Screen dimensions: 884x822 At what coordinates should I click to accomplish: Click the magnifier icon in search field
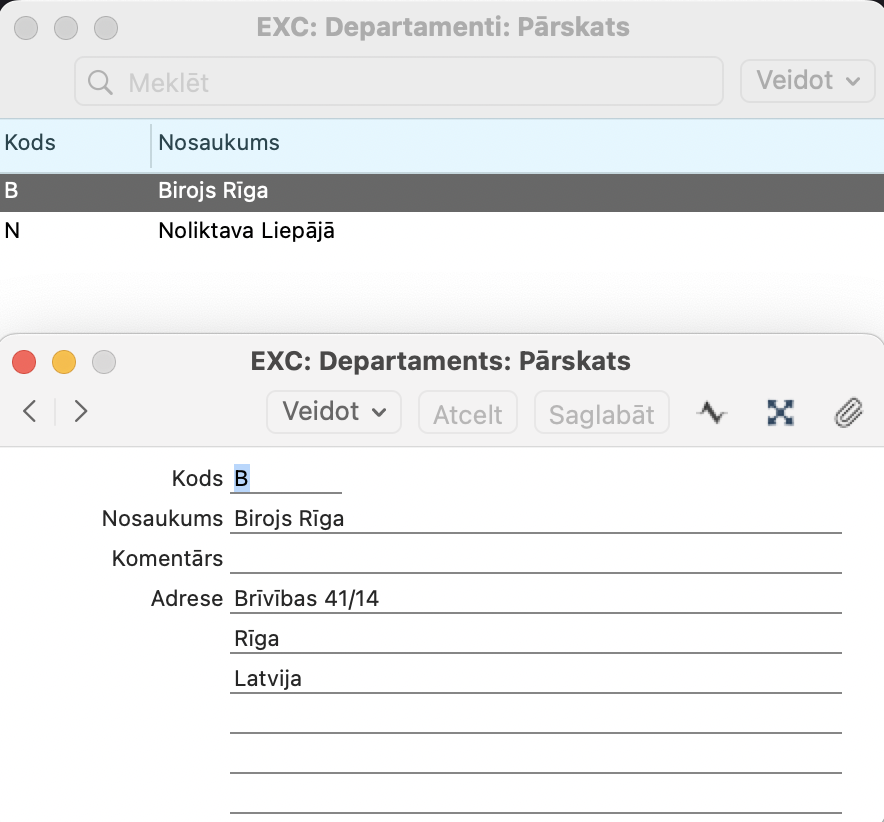click(100, 82)
